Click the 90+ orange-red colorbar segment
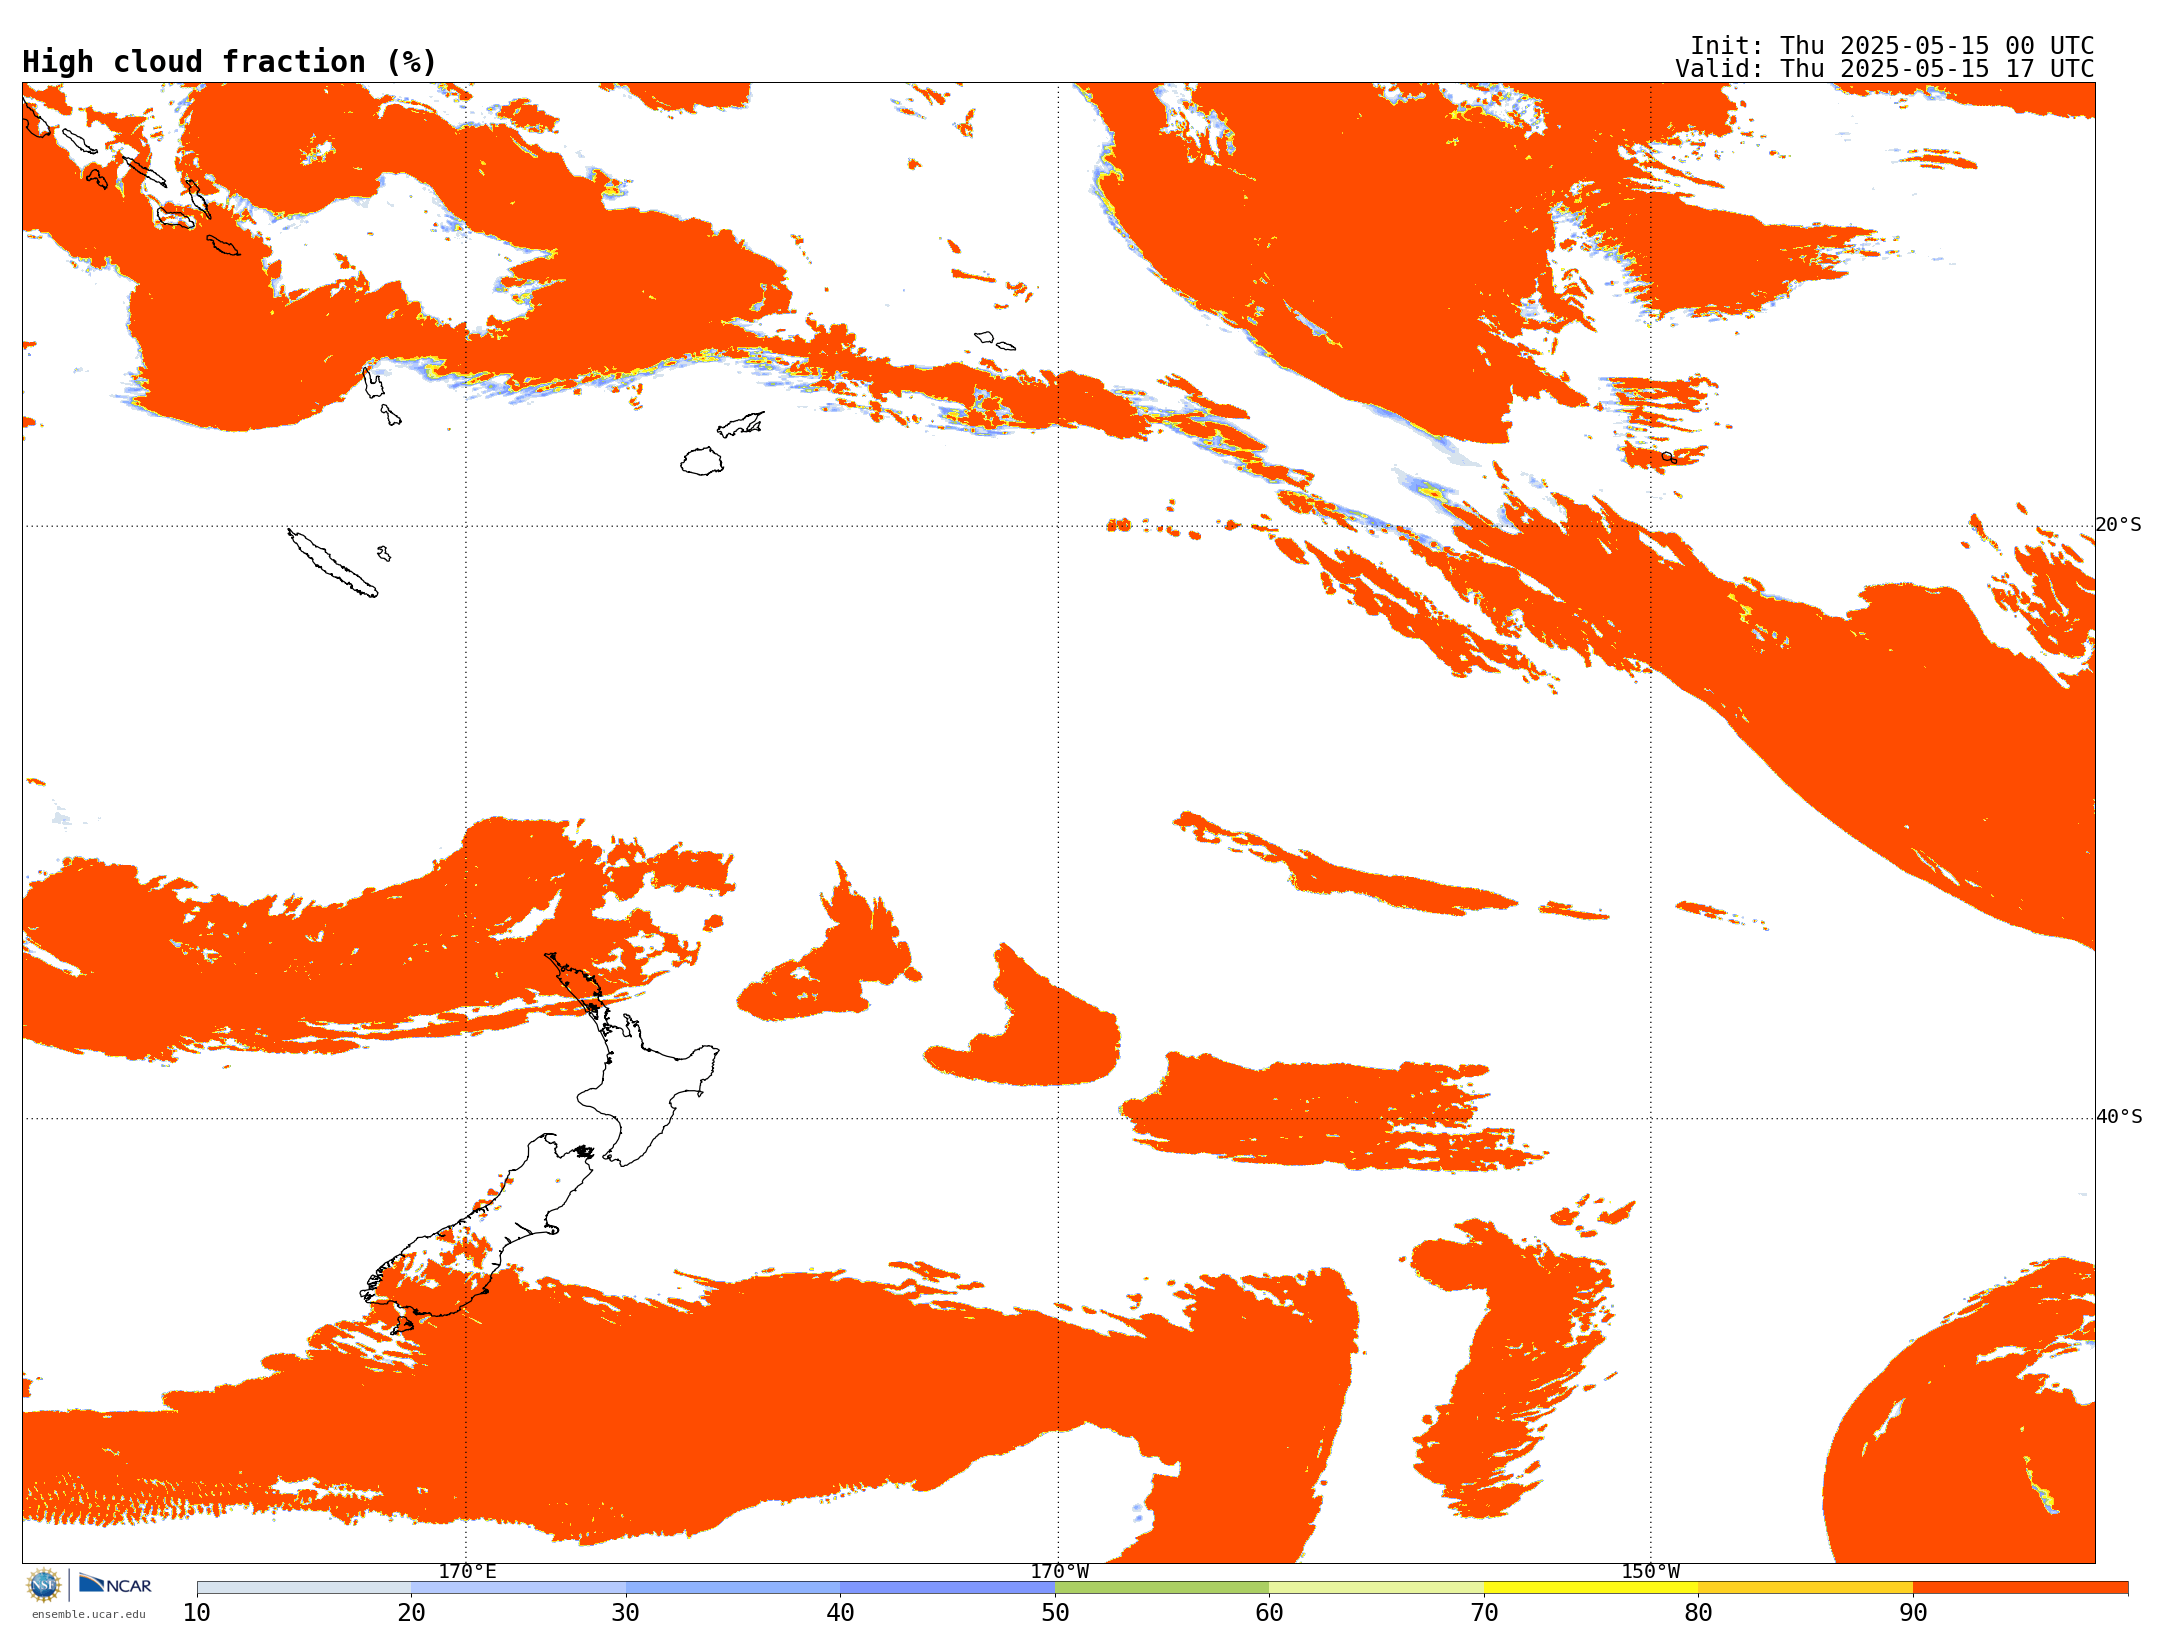 point(2020,1588)
